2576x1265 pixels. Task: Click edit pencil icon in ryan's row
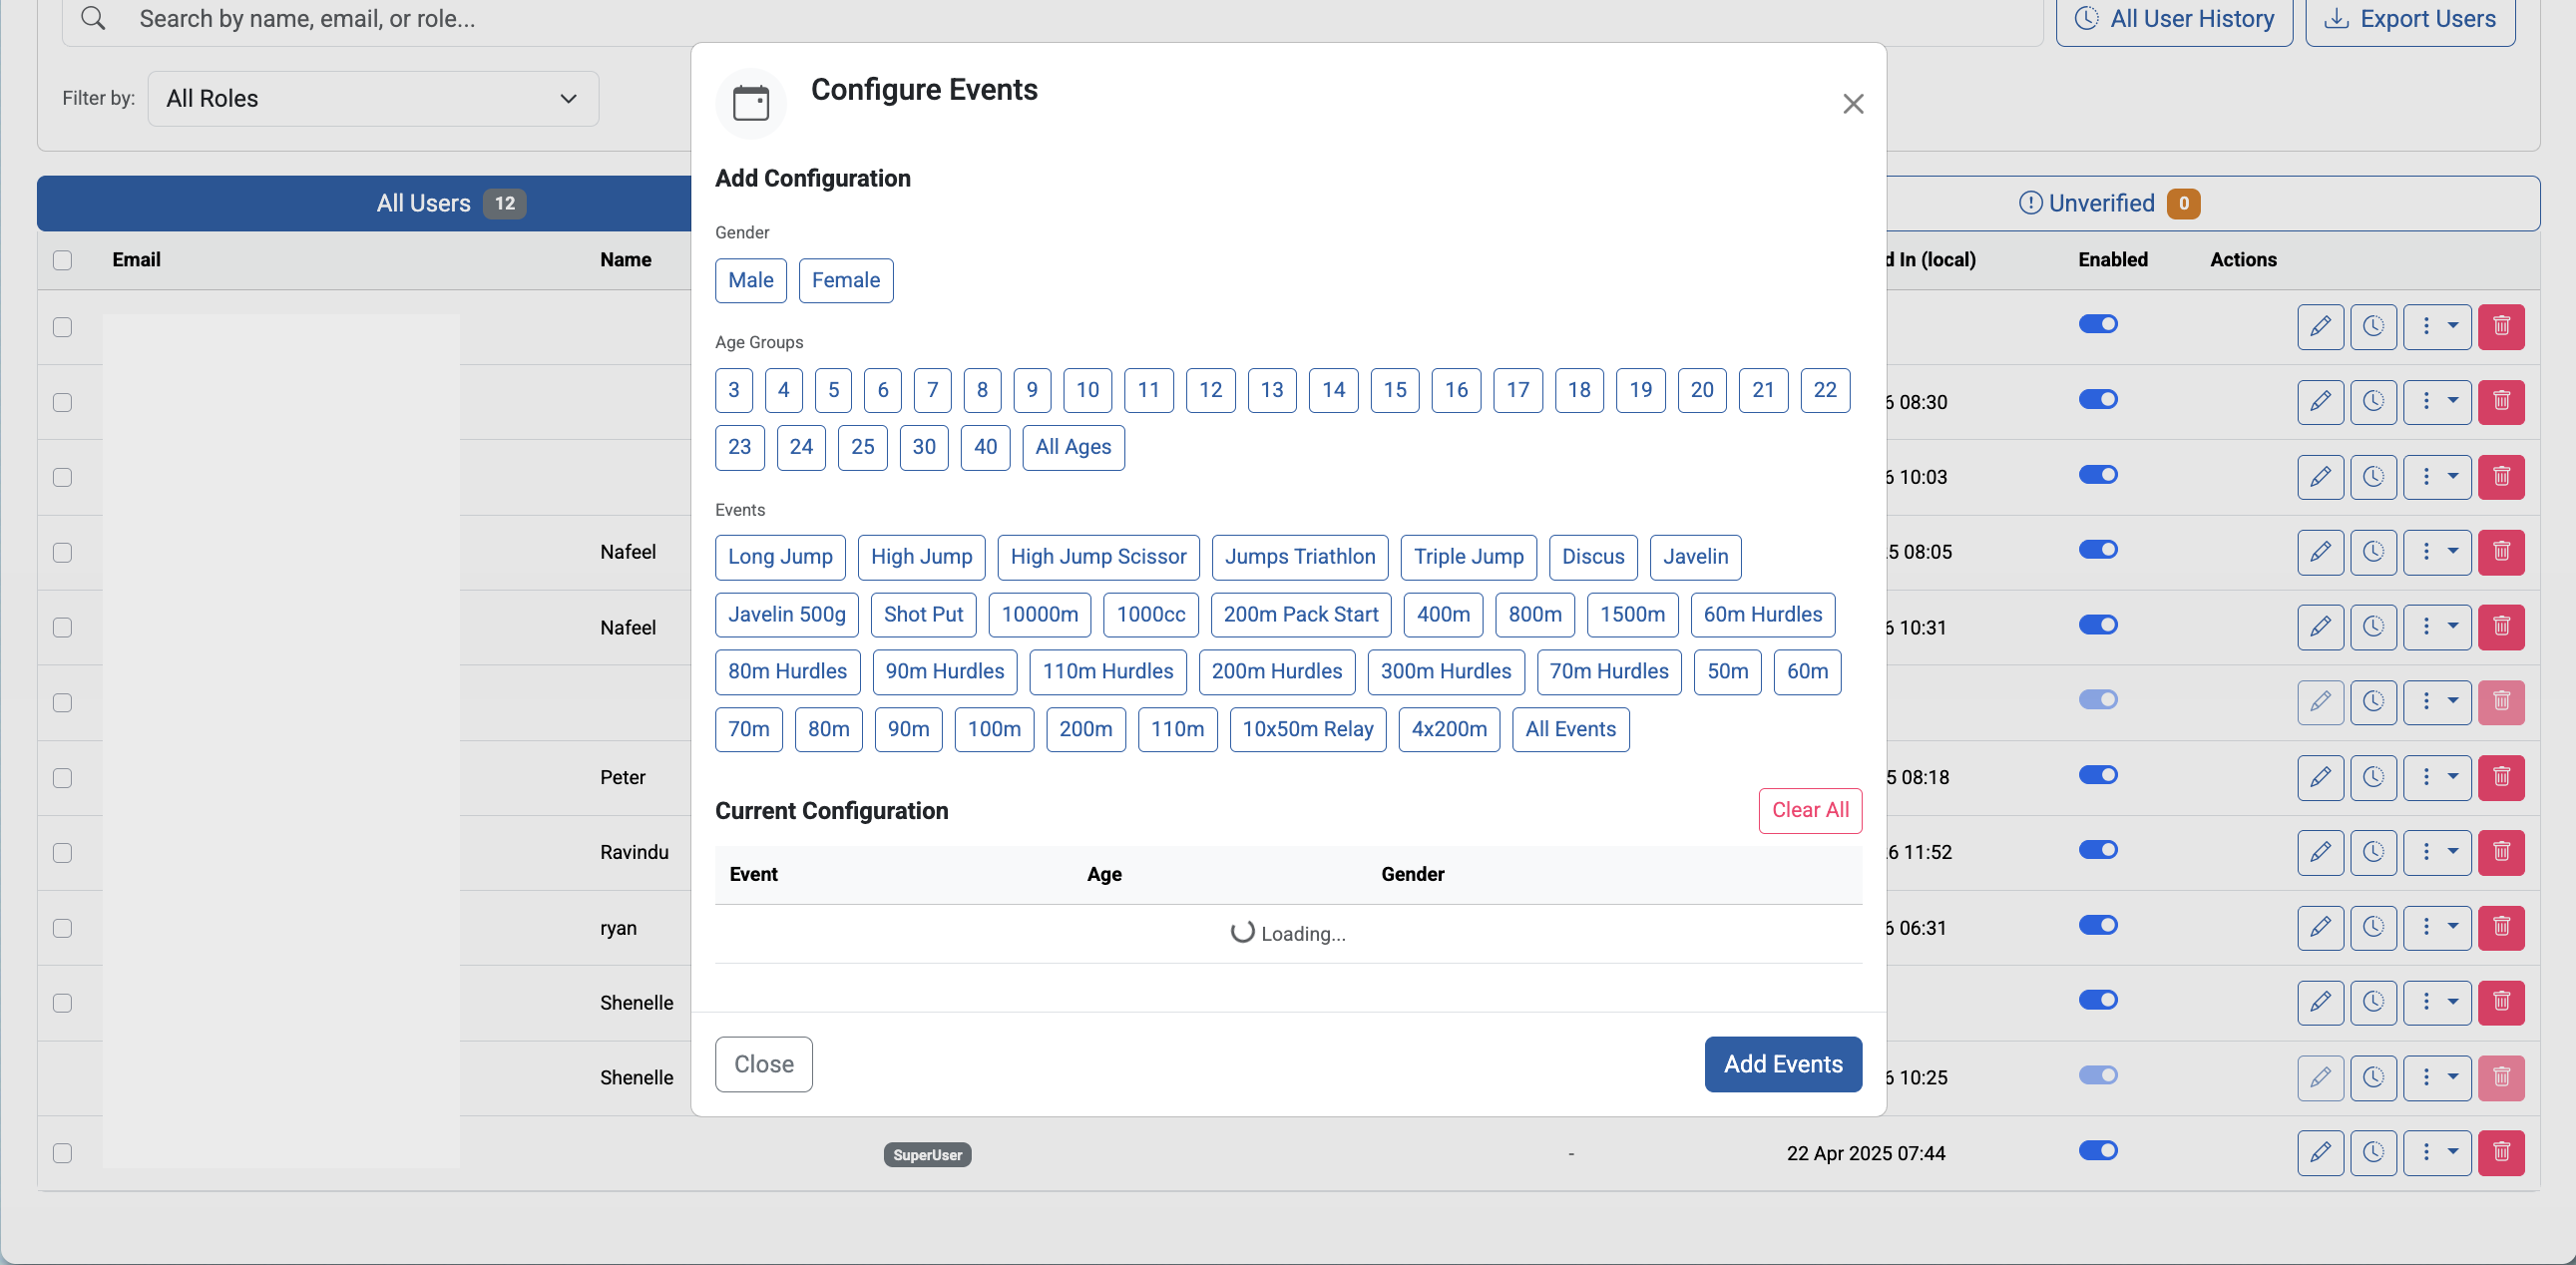tap(2320, 927)
